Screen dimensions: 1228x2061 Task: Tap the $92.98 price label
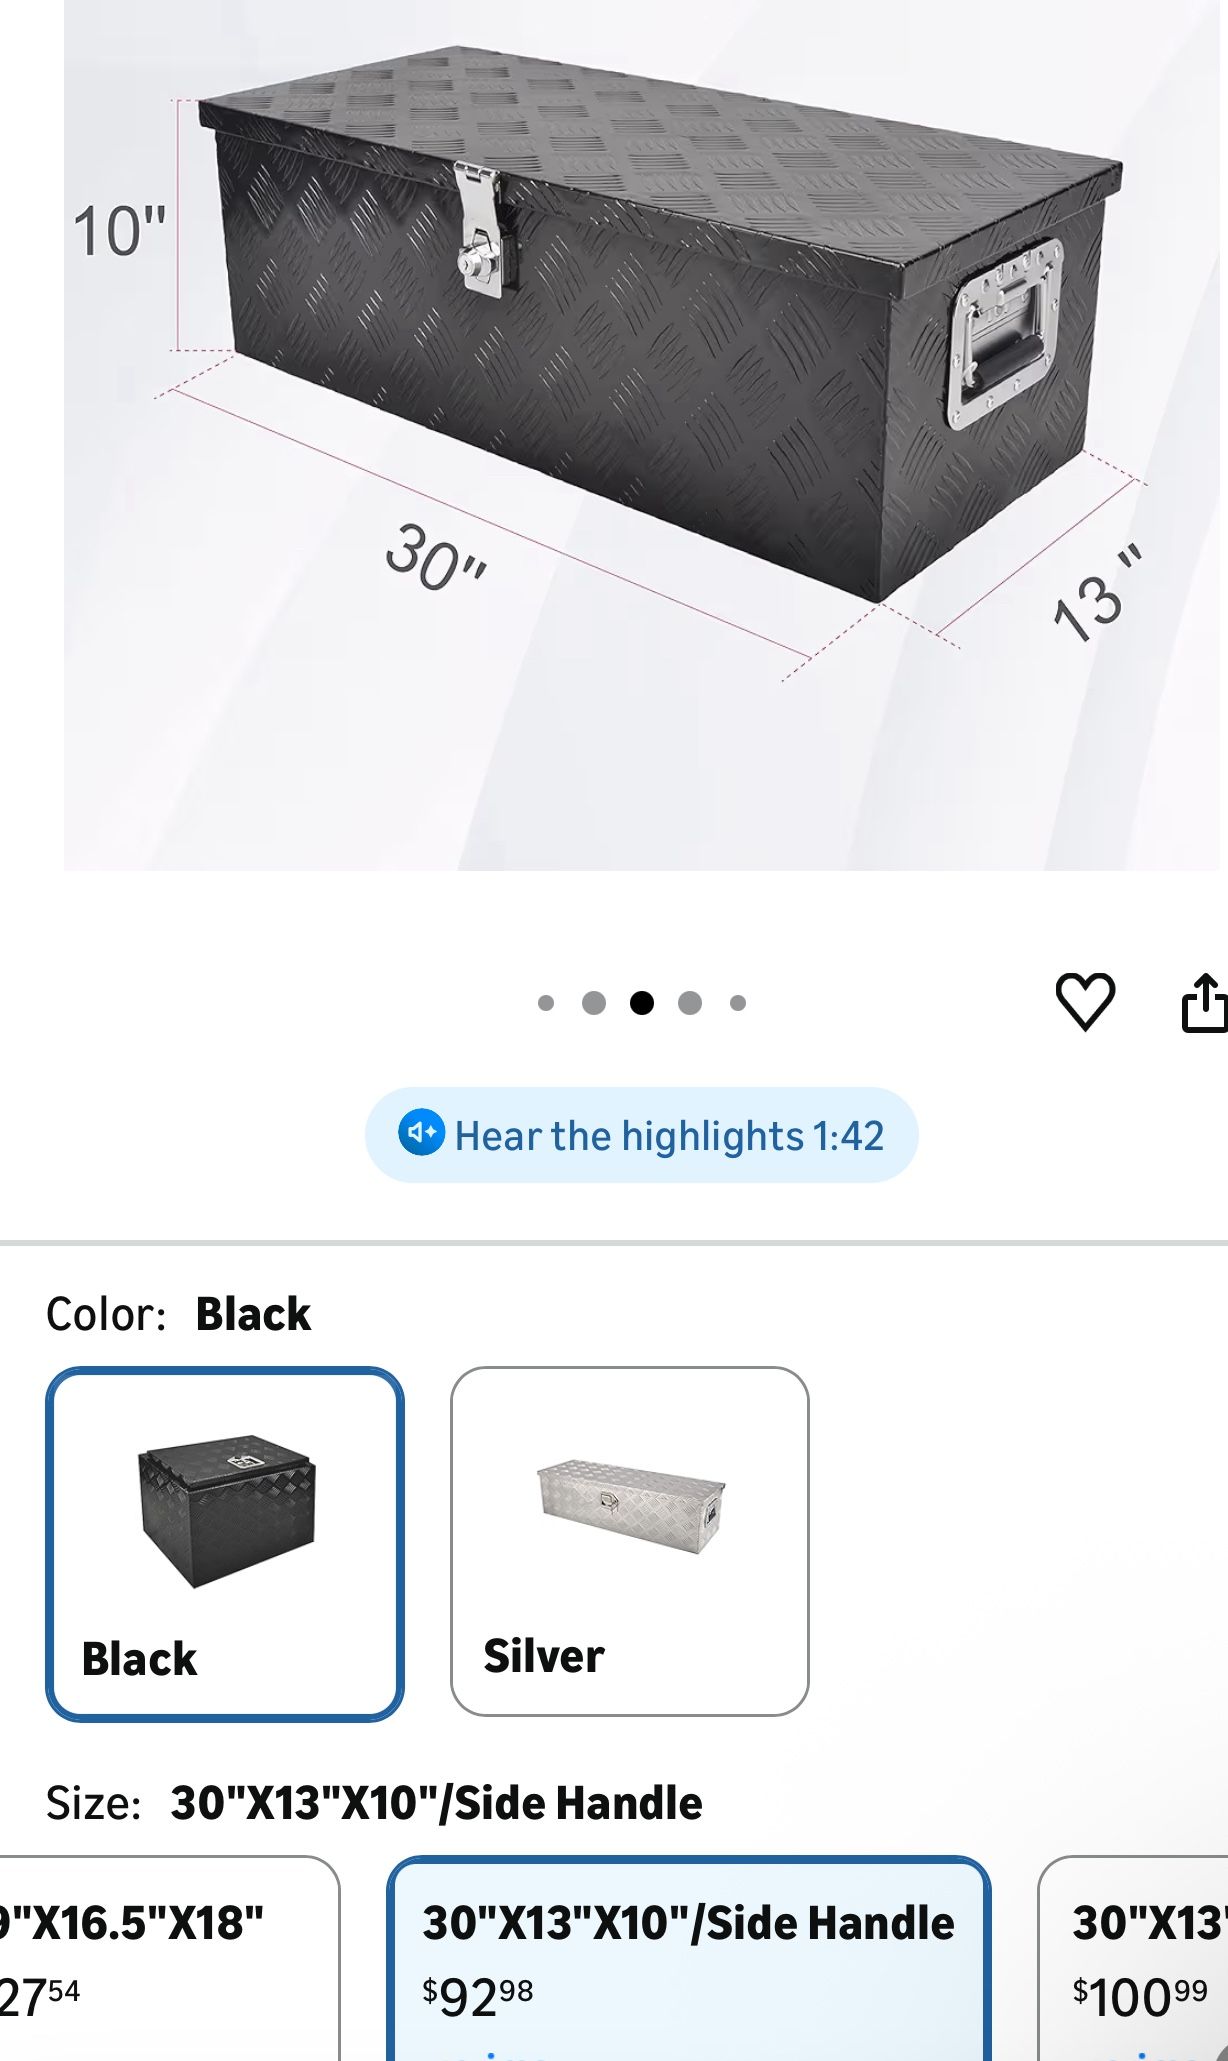click(477, 1997)
